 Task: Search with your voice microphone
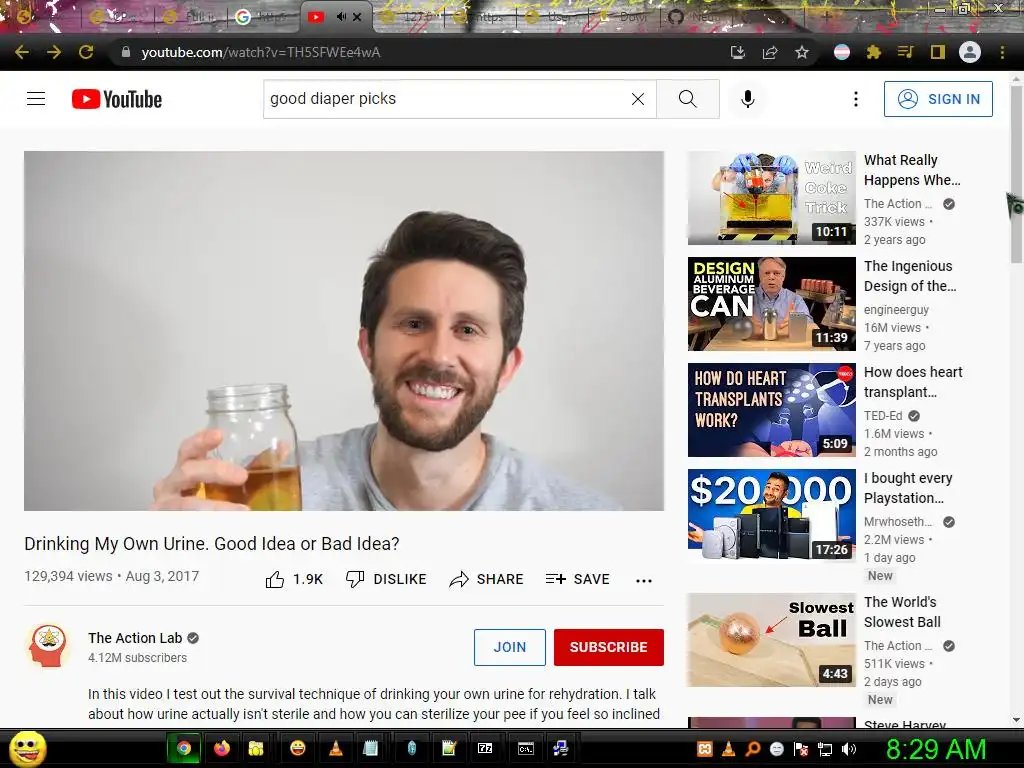pyautogui.click(x=748, y=99)
